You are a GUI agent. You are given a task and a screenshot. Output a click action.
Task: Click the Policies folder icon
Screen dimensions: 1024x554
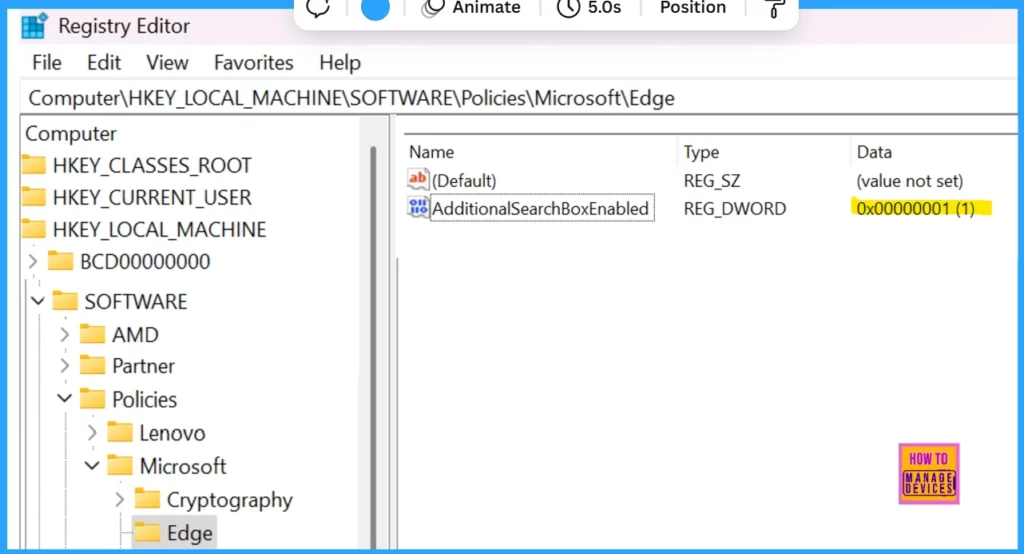(x=93, y=398)
